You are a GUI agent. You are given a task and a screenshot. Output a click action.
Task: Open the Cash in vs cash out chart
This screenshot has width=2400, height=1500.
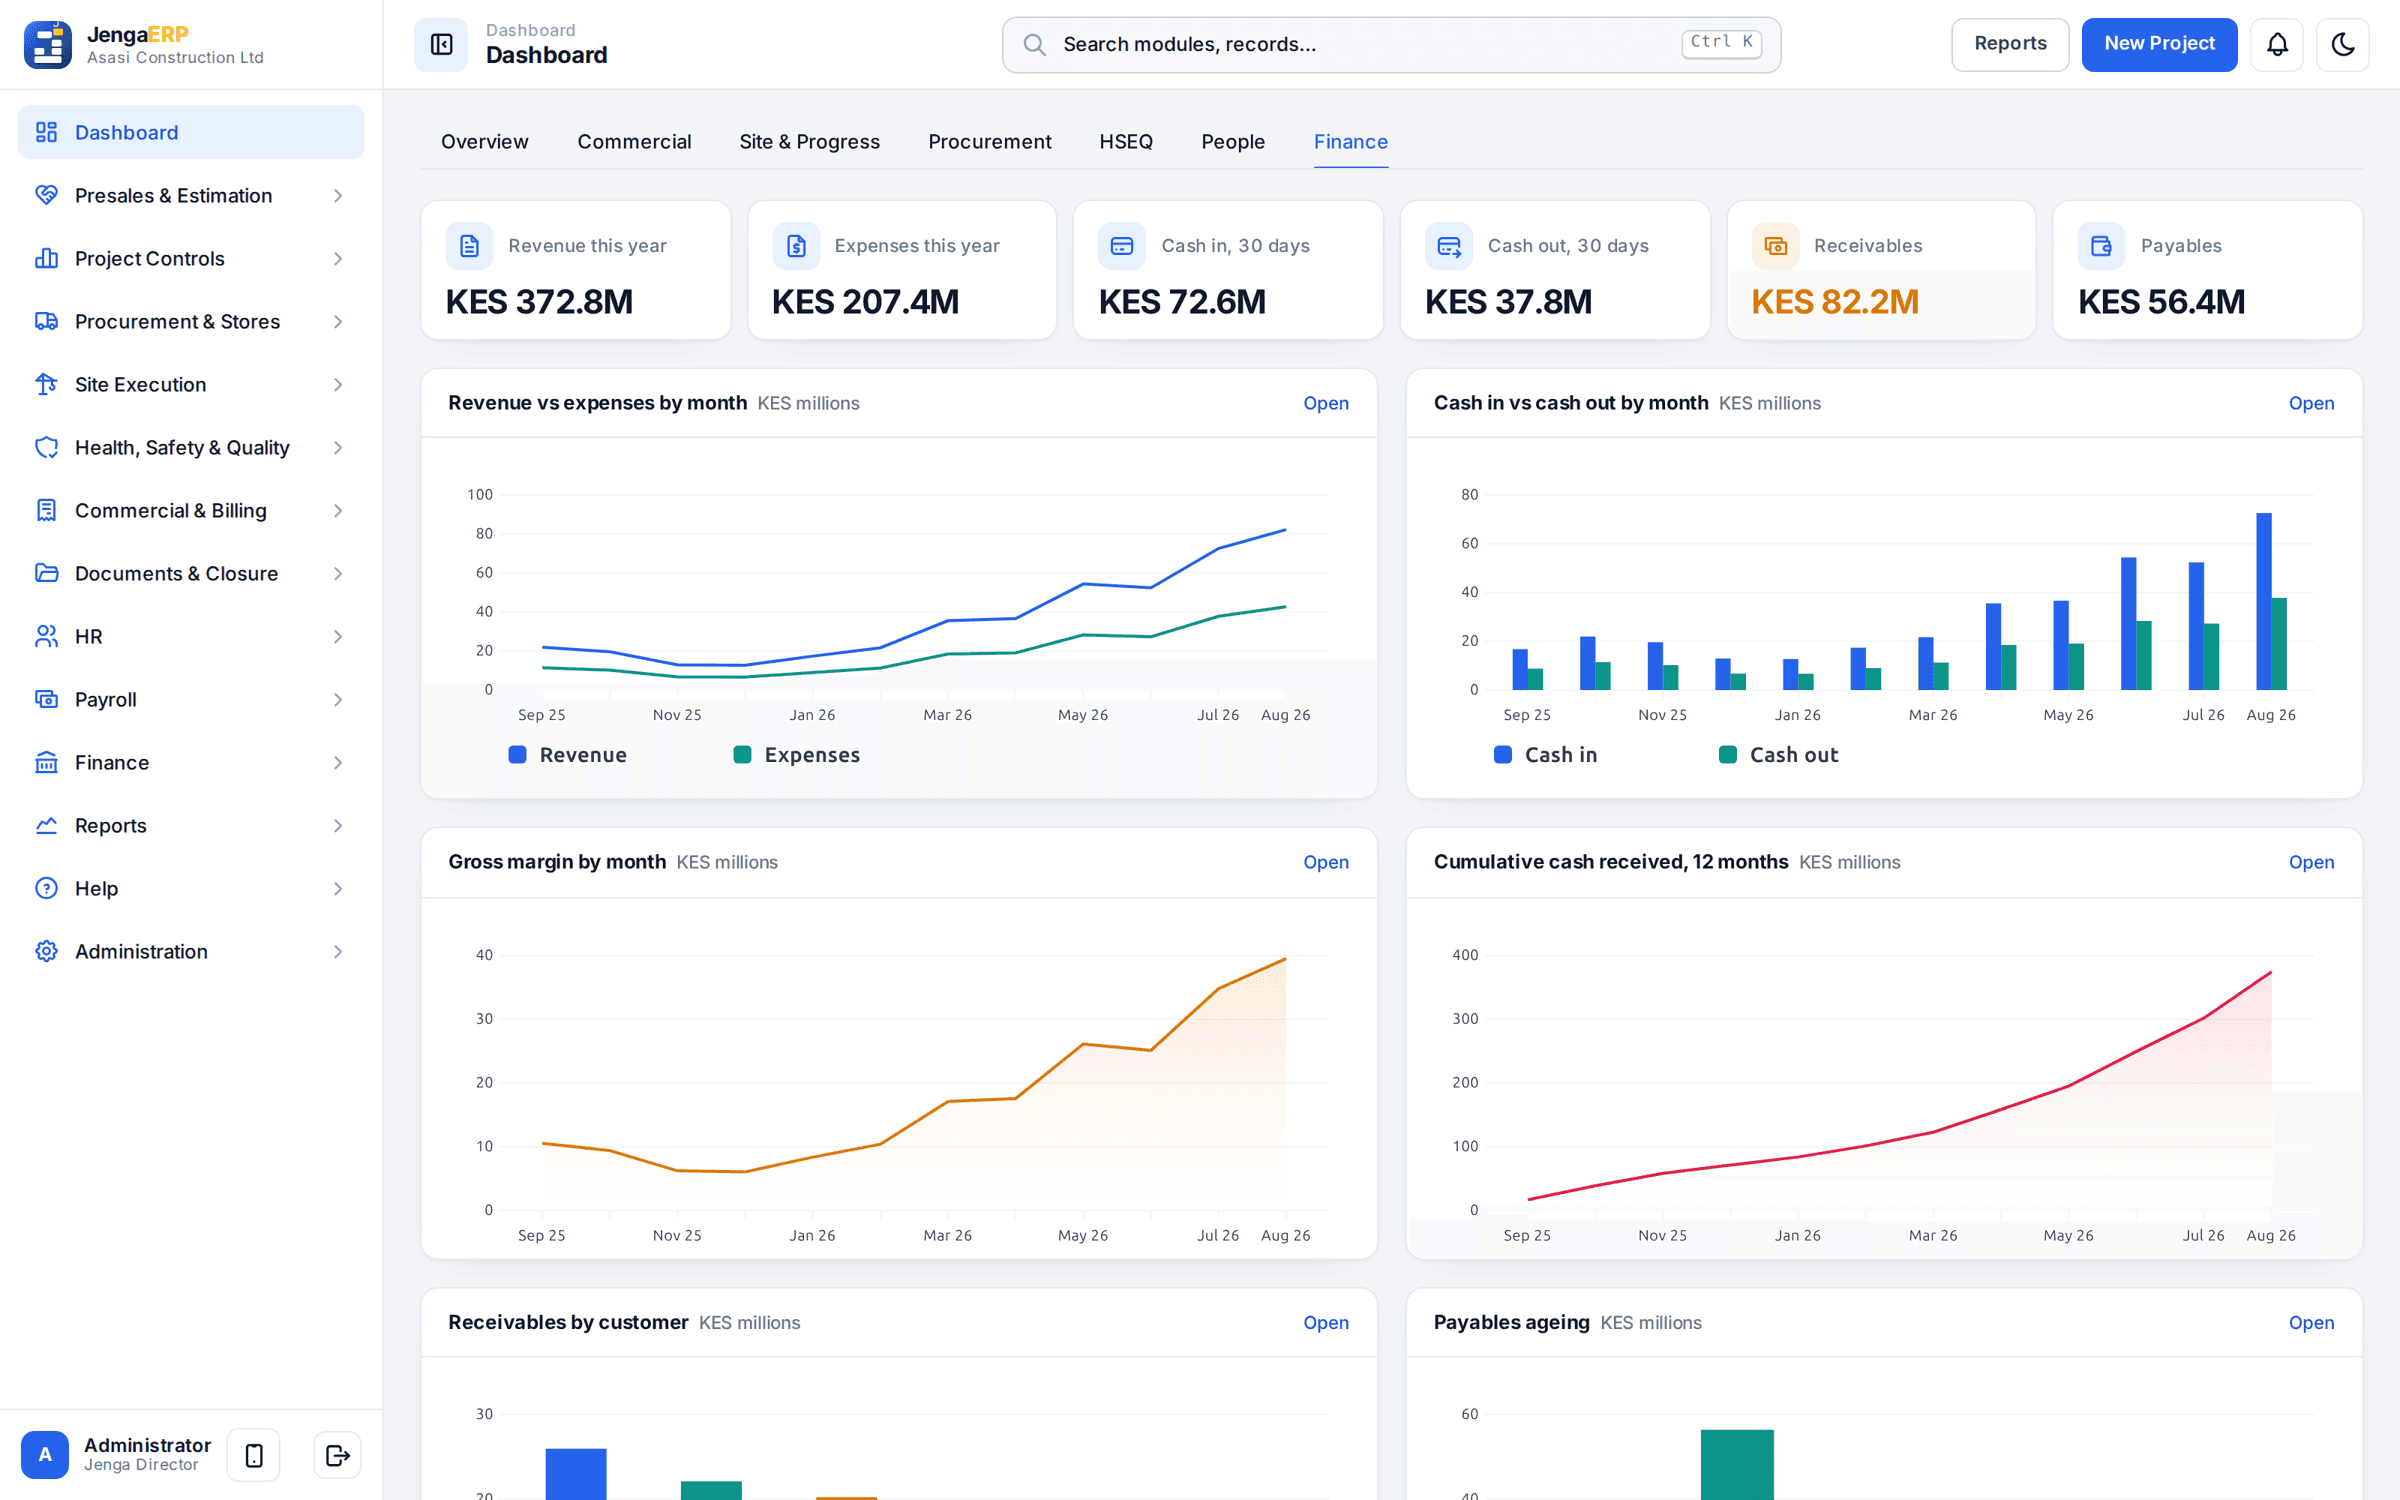point(2311,403)
